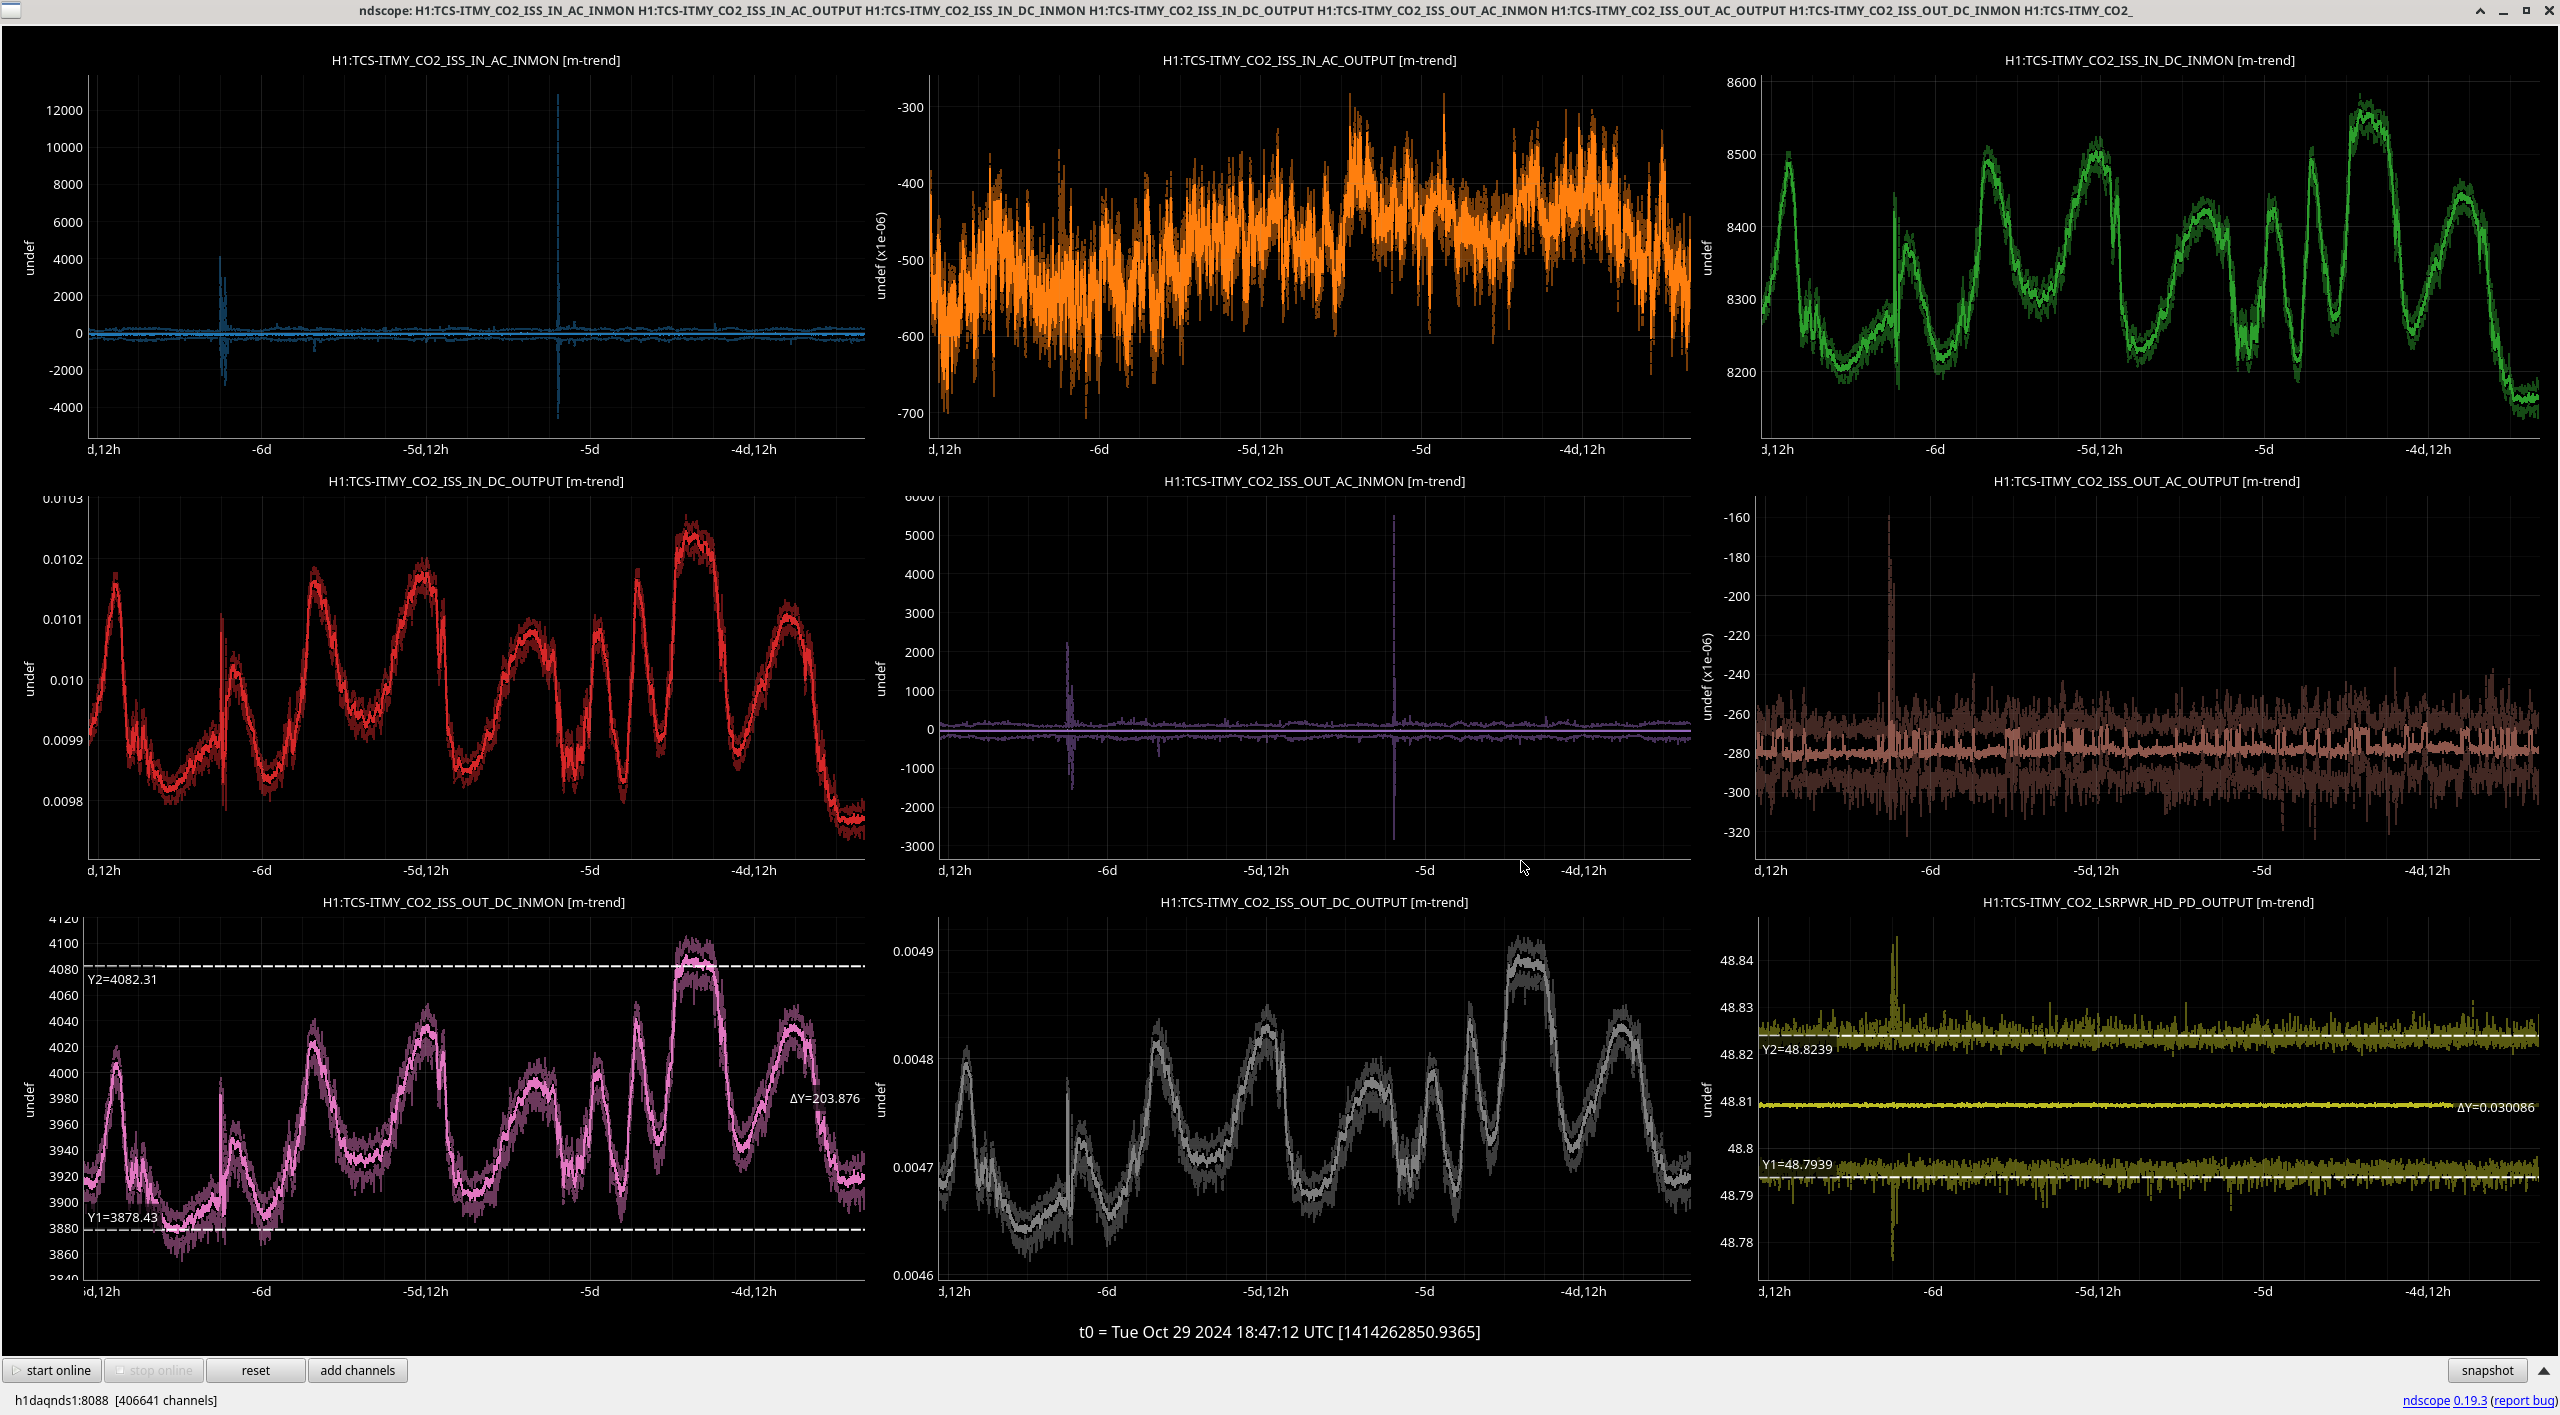The image size is (2560, 1415).
Task: Open the ndscope 0.19.3 link
Action: [2444, 1400]
